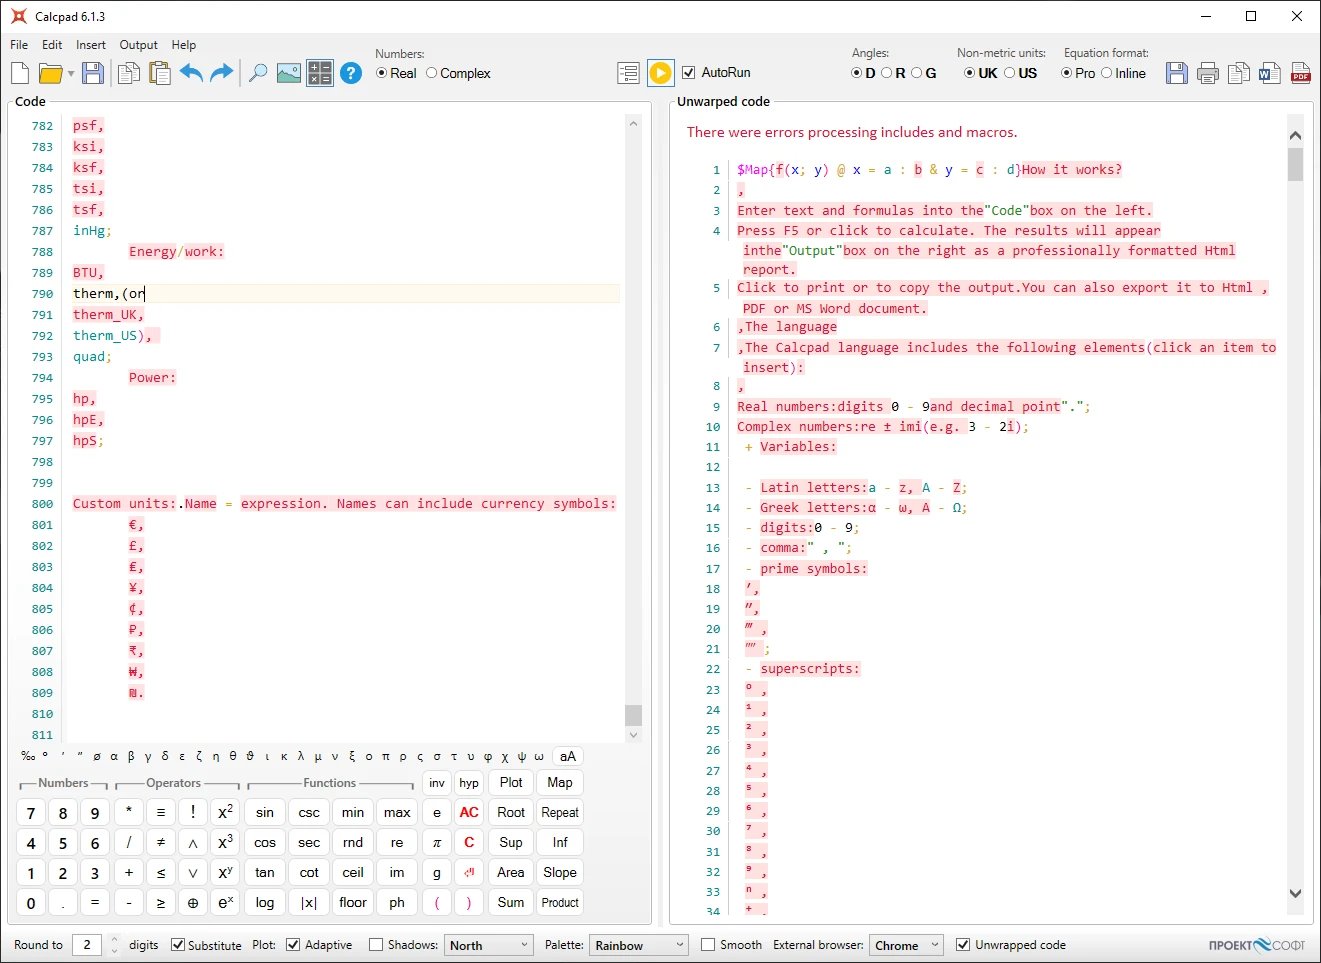Click the Map function button

[x=560, y=783]
